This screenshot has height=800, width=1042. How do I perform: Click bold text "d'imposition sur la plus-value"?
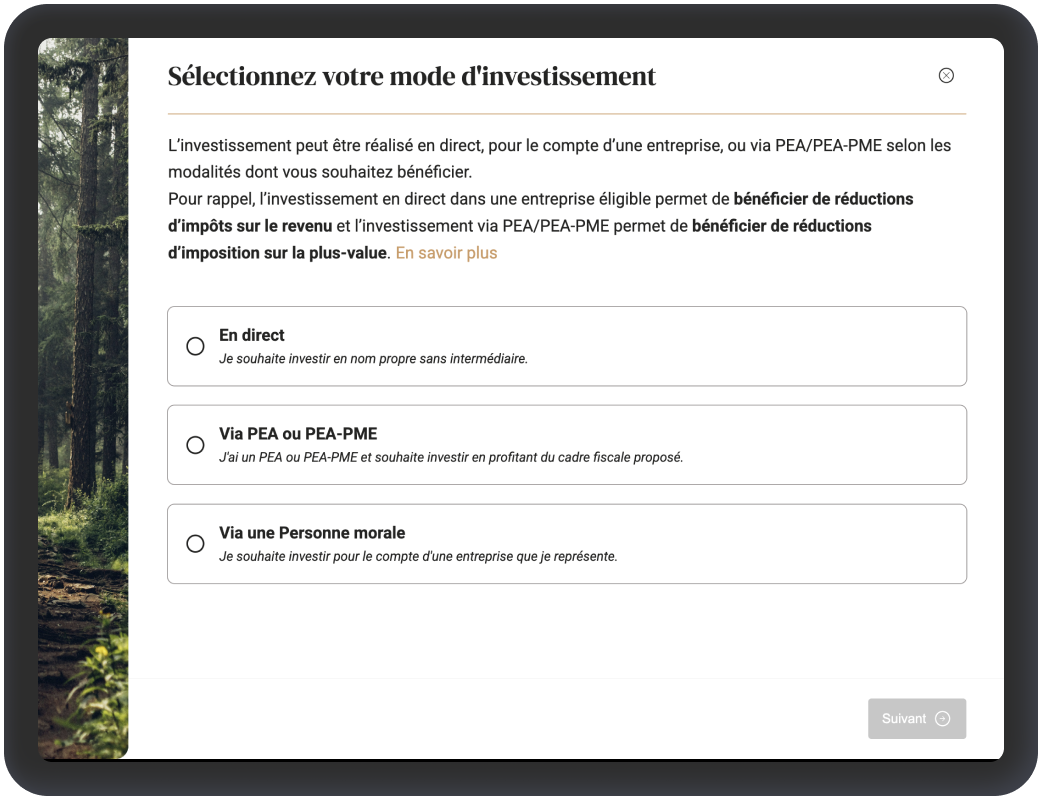coord(277,253)
